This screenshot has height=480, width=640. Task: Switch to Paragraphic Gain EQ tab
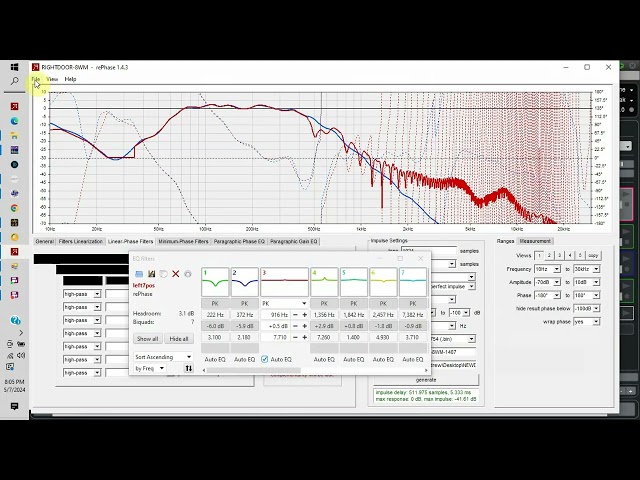(293, 241)
